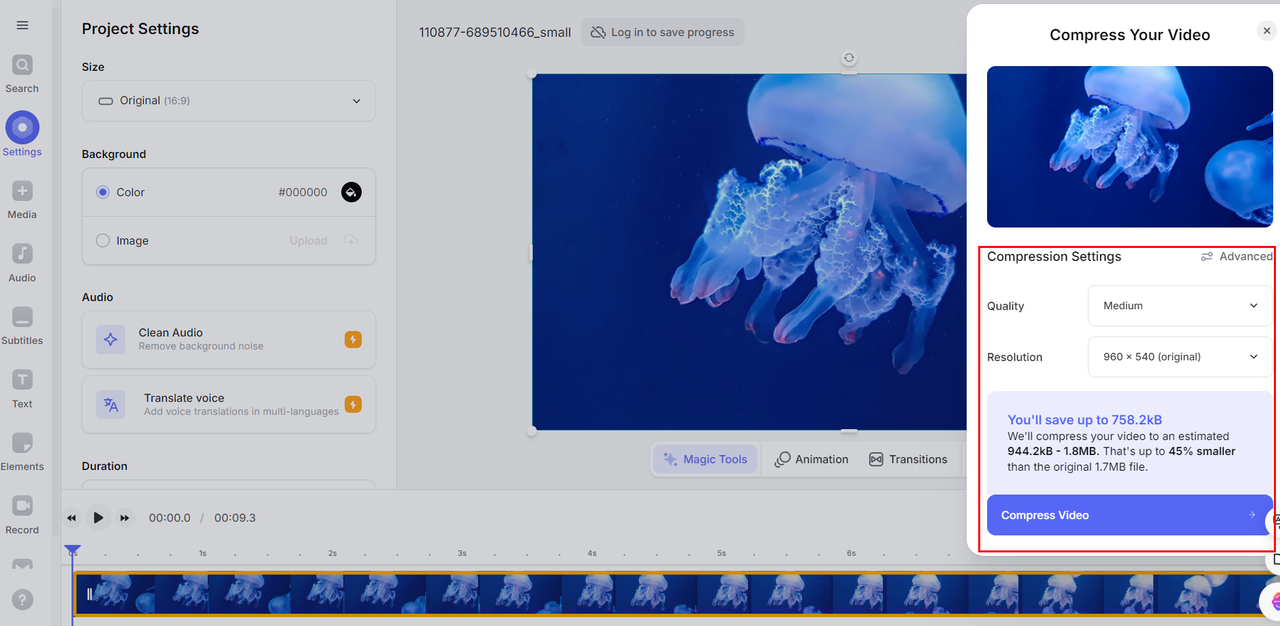The image size is (1280, 626).
Task: Click the Clean Audio sparkle icon
Action: point(111,339)
